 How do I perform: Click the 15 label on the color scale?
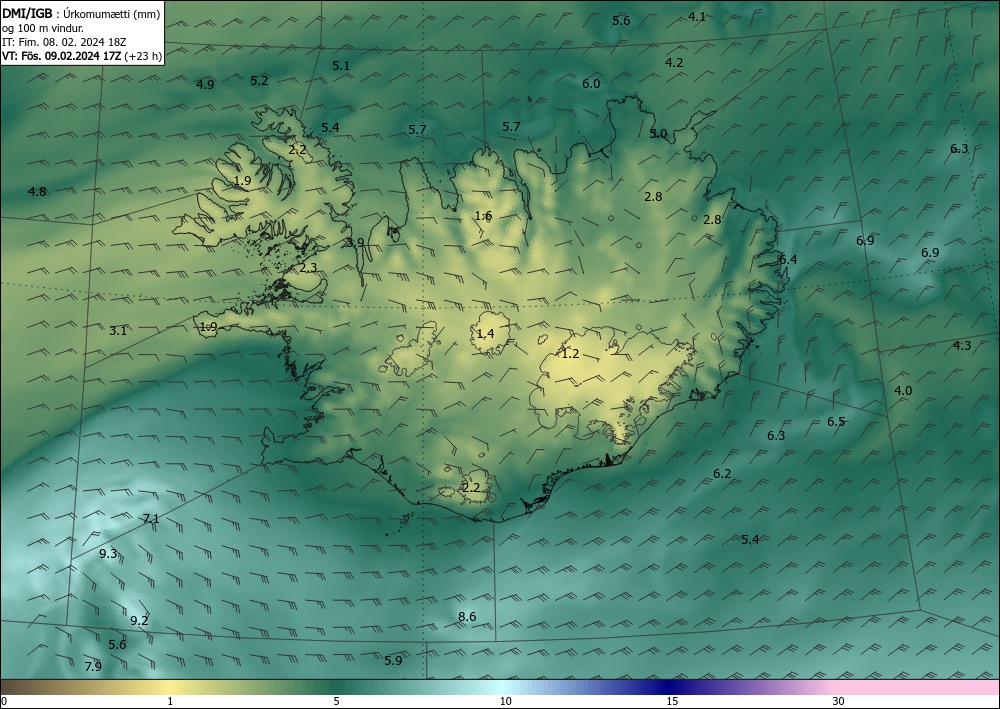(672, 701)
